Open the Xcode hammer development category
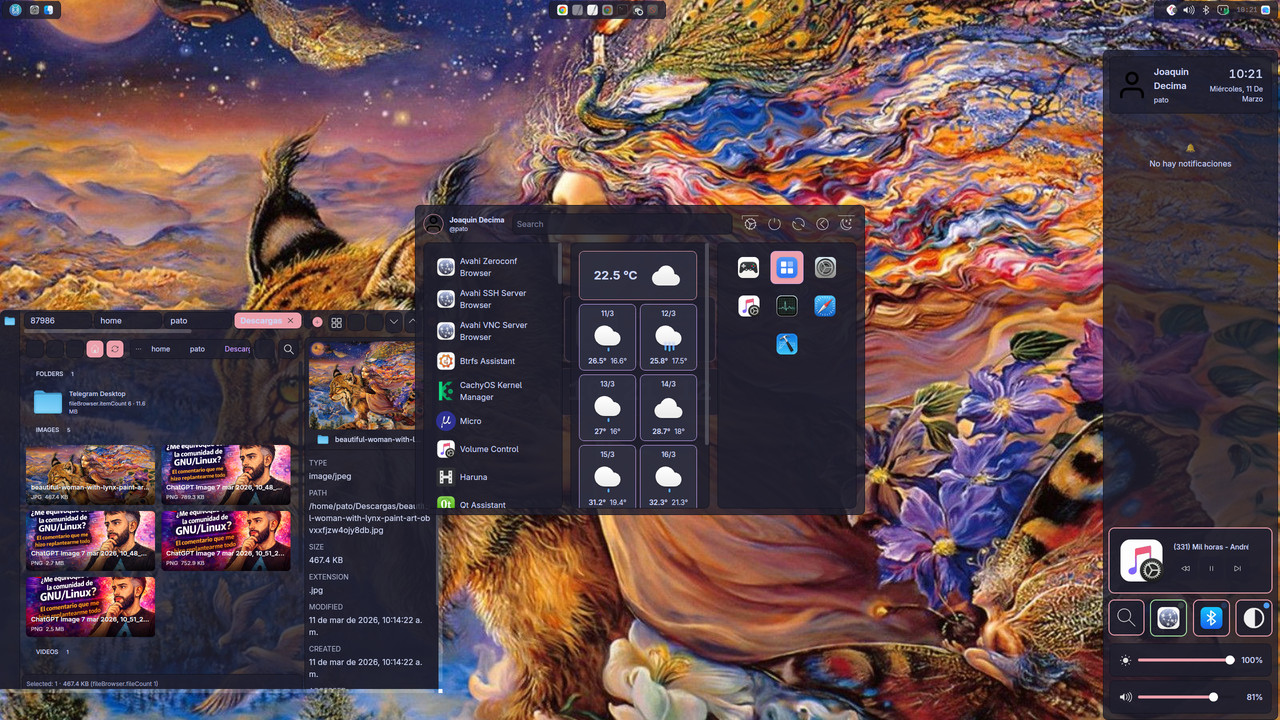This screenshot has height=720, width=1280. point(787,344)
